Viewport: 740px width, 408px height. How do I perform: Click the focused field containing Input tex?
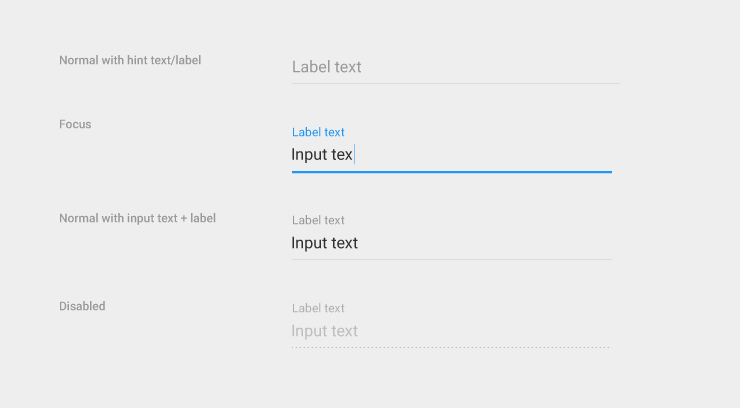point(450,155)
